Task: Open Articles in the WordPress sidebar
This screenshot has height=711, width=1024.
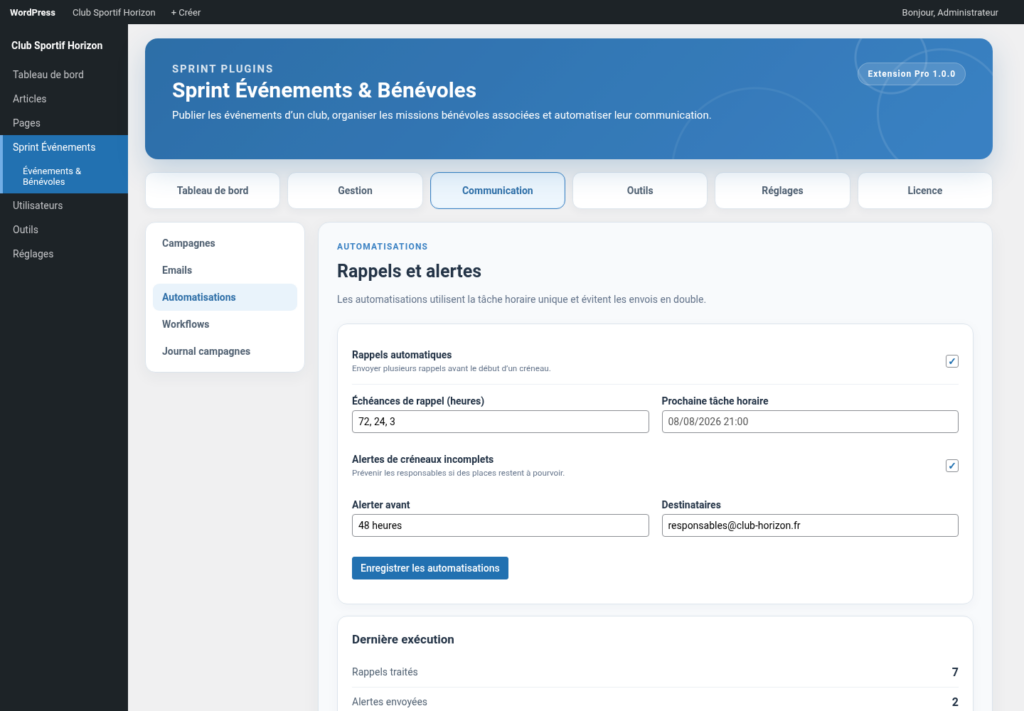Action: [64, 99]
